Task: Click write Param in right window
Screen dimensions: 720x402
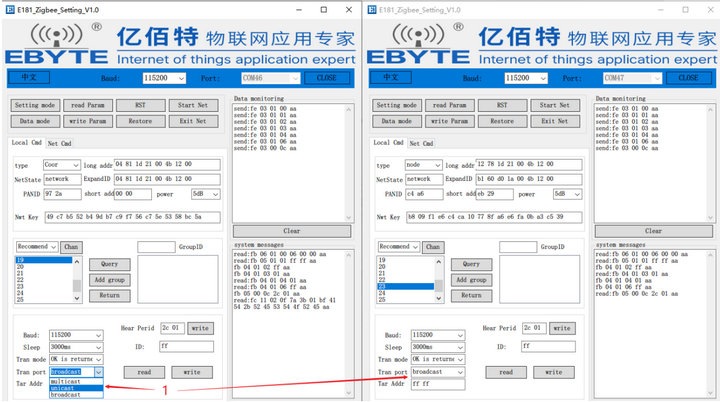Action: [450, 121]
